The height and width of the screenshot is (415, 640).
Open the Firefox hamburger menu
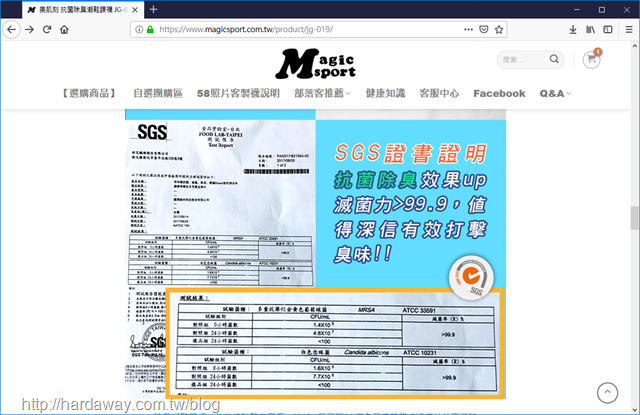(x=629, y=29)
